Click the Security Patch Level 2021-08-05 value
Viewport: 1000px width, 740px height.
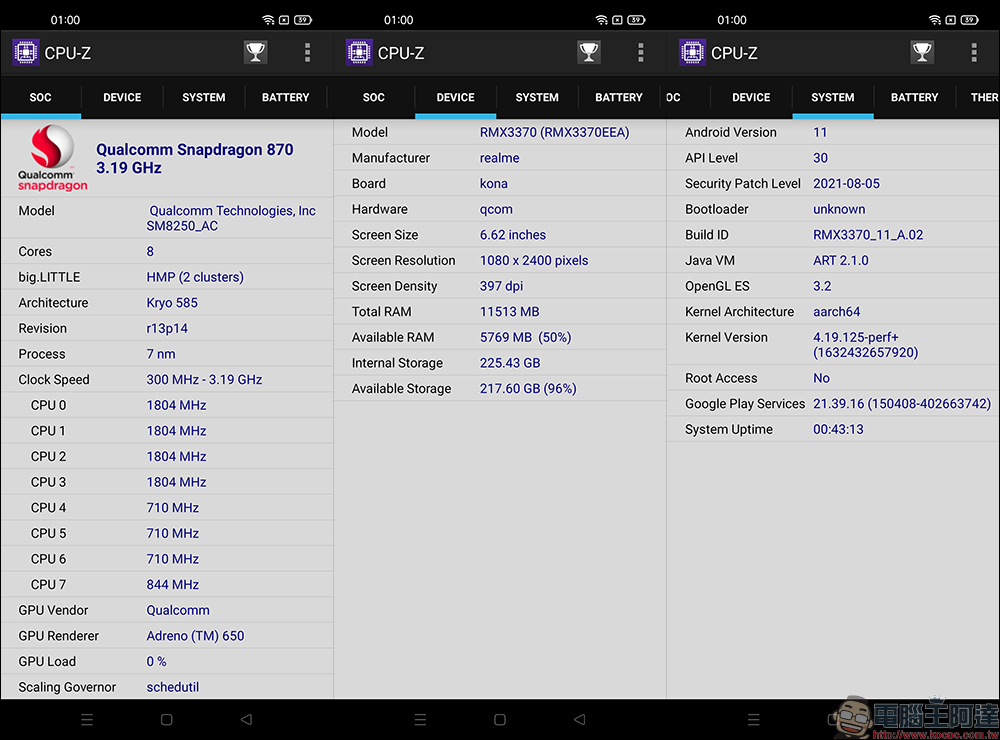point(846,183)
